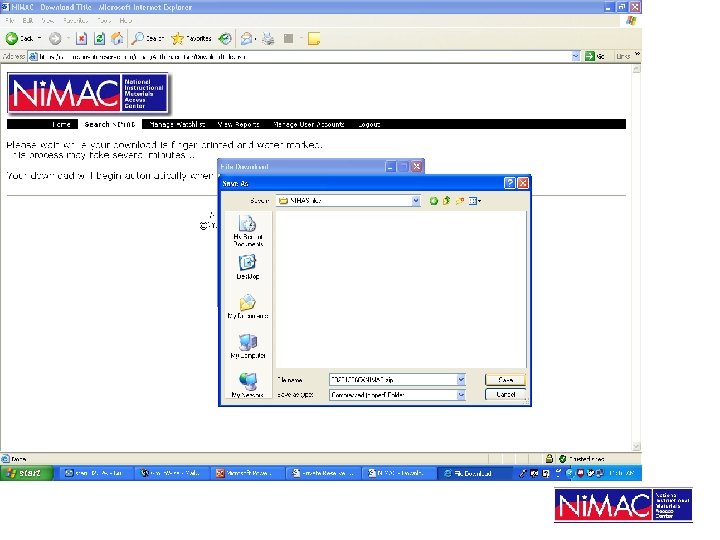This screenshot has width=720, height=540.
Task: Open Manage Watchlist in NIMAC navigation
Action: pyautogui.click(x=177, y=124)
